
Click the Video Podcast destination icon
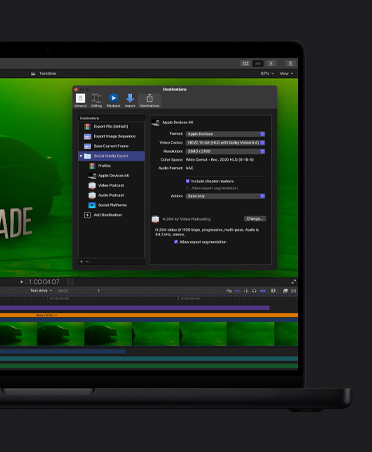pos(92,185)
